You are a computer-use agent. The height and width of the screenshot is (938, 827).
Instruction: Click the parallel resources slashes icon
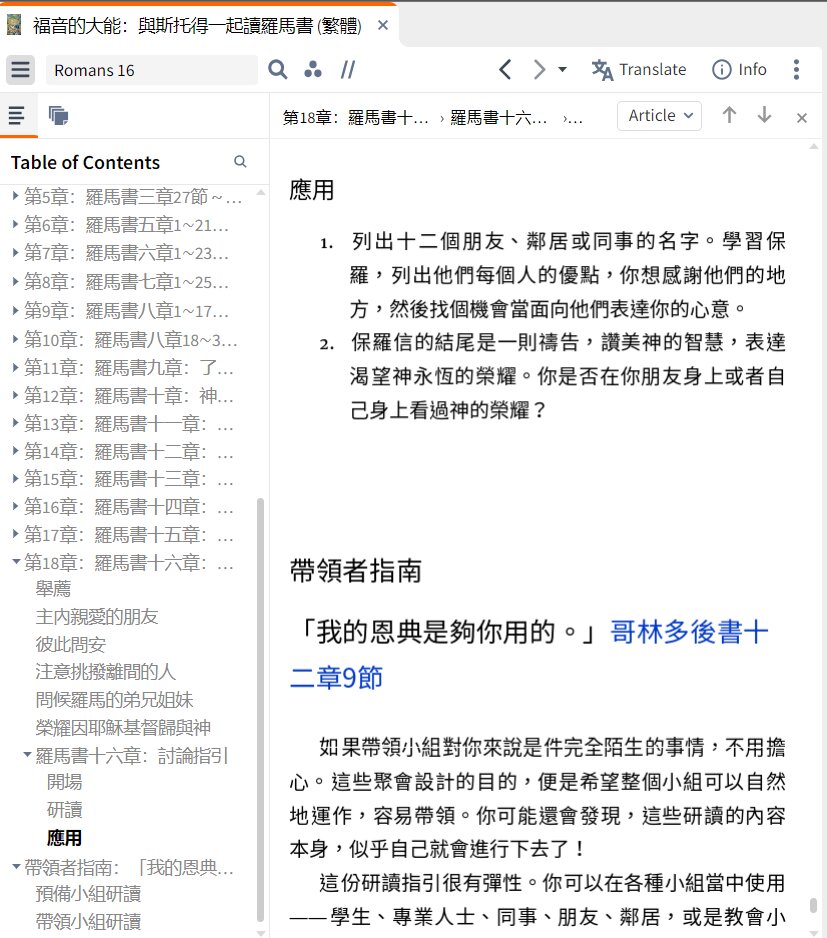click(x=348, y=69)
